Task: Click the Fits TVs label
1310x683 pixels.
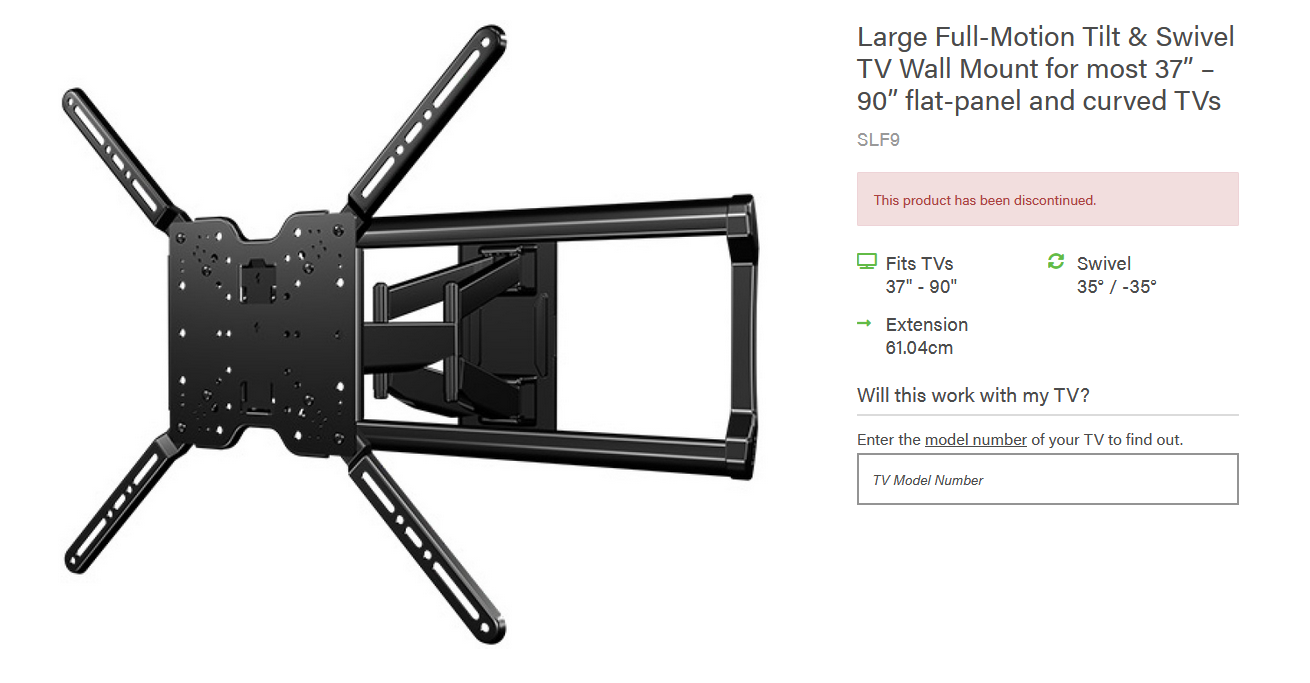Action: 919,264
